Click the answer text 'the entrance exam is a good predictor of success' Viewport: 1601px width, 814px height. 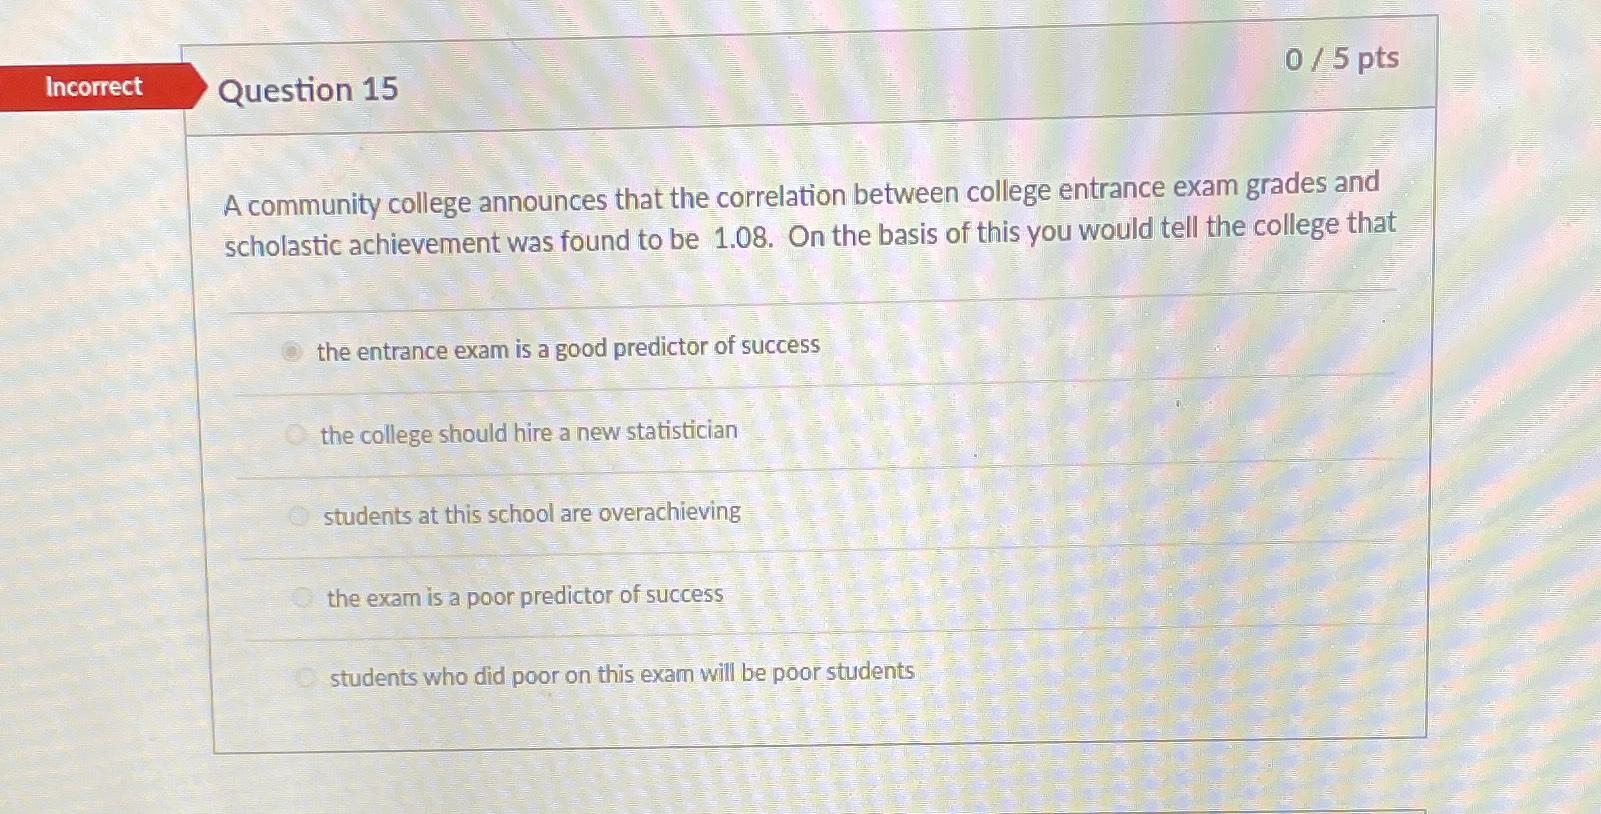567,348
